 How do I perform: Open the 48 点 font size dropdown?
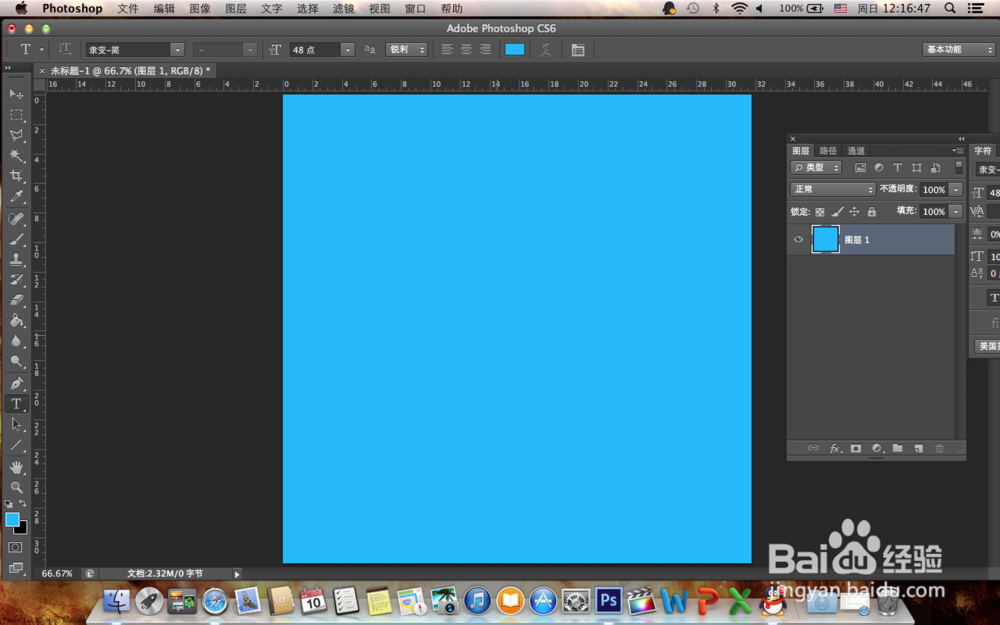coord(348,50)
